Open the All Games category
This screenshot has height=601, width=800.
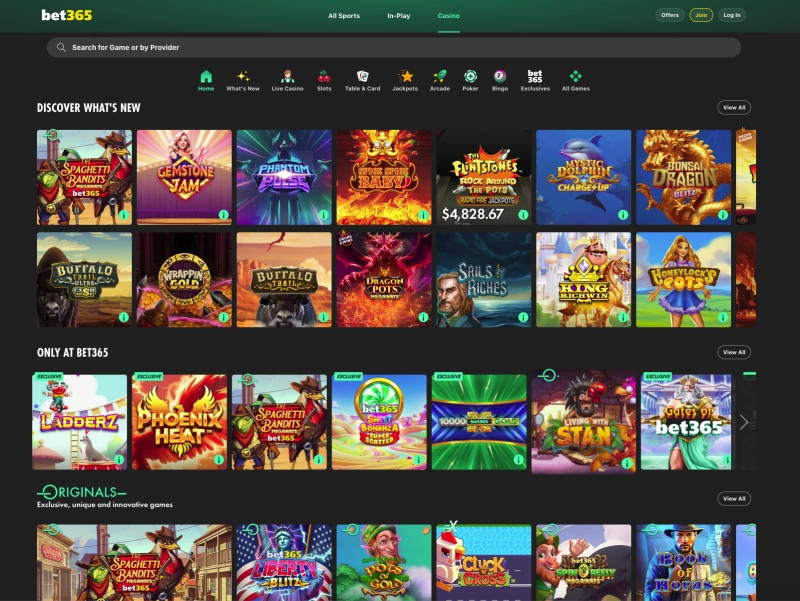pyautogui.click(x=576, y=81)
